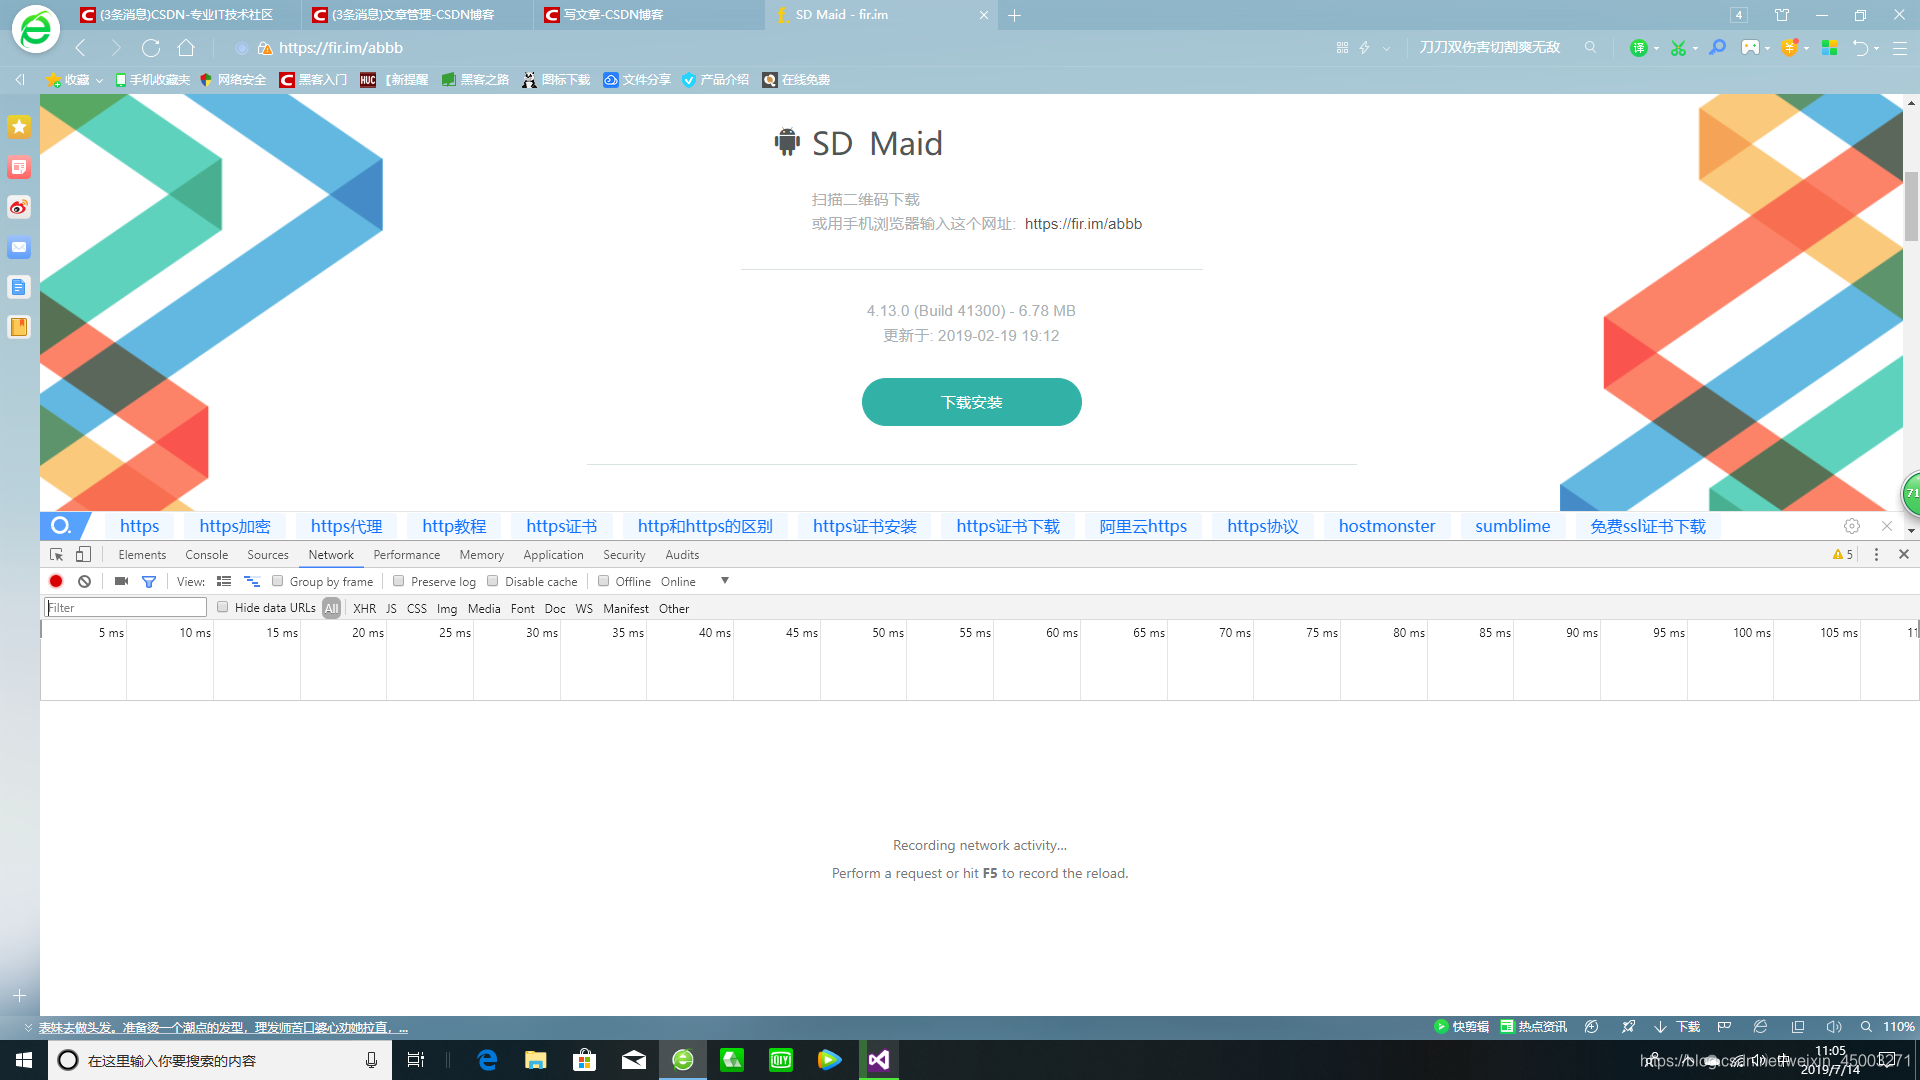Image resolution: width=1920 pixels, height=1080 pixels.
Task: Click the Clear network log icon
Action: point(84,580)
